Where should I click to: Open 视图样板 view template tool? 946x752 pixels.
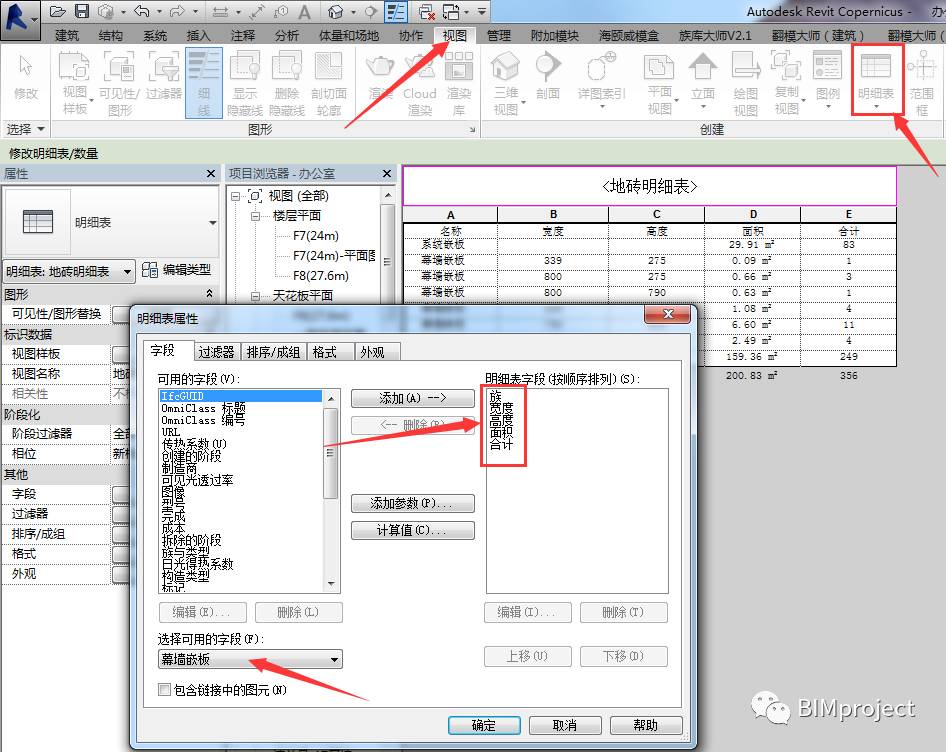coord(75,83)
